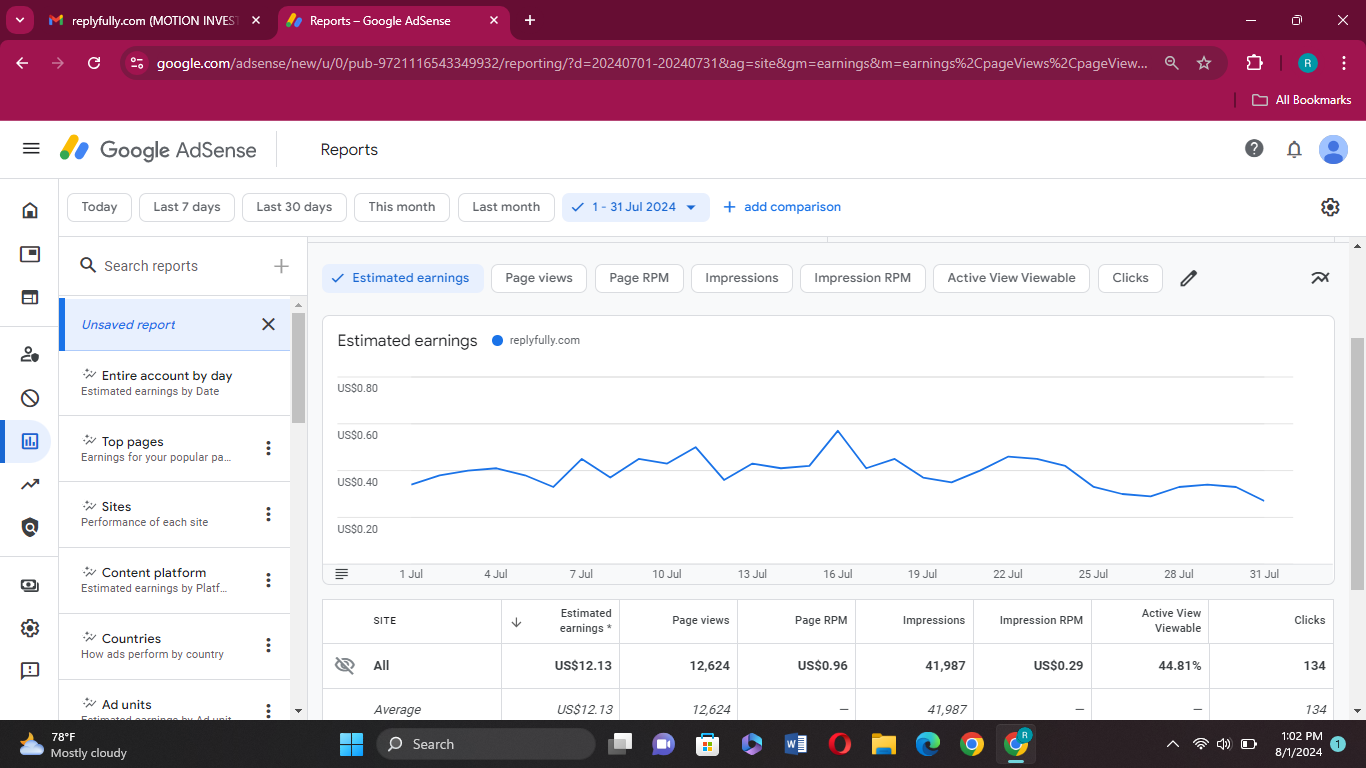Toggle visibility of the All row
The width and height of the screenshot is (1366, 768).
tap(345, 665)
